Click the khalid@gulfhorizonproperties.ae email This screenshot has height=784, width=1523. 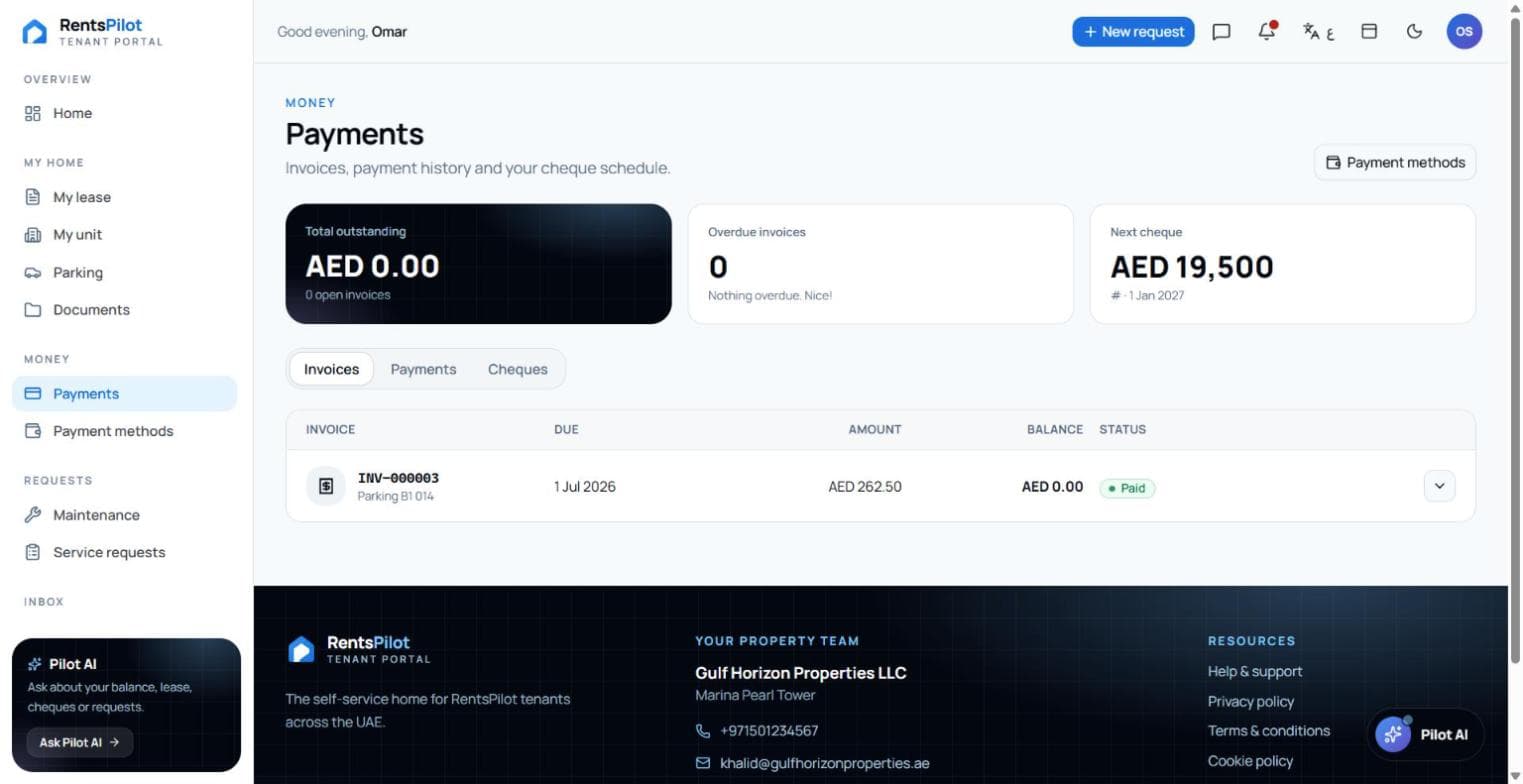[x=824, y=763]
